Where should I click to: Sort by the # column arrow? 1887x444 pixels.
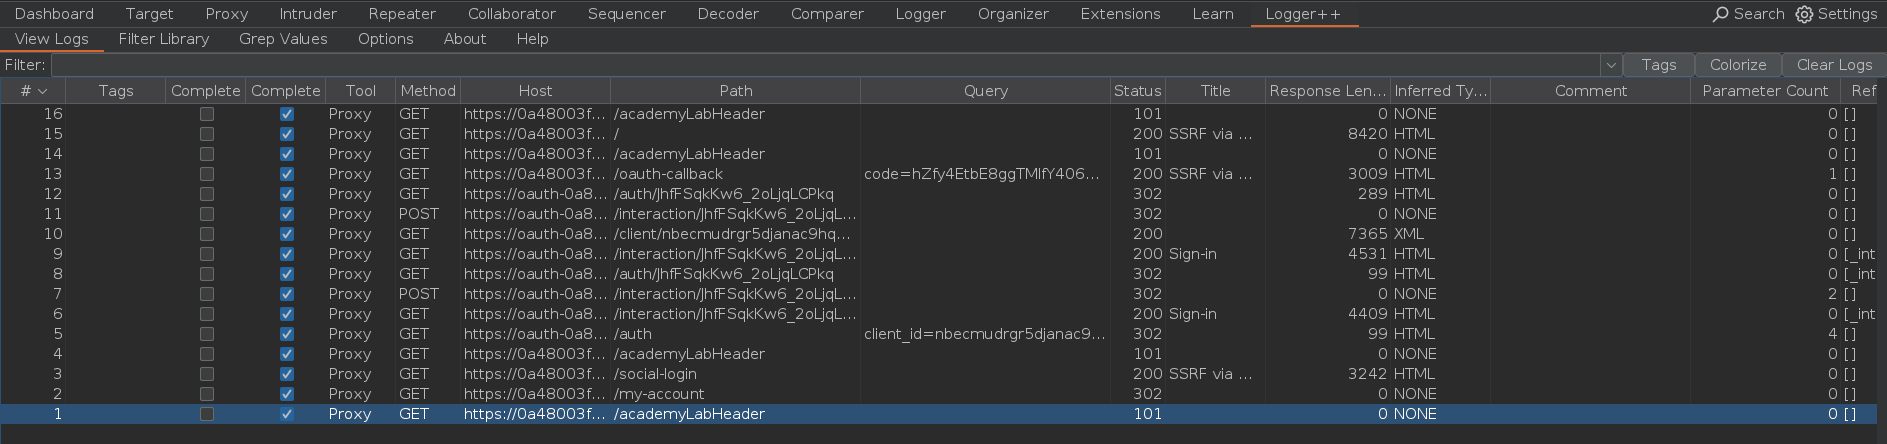(x=42, y=91)
